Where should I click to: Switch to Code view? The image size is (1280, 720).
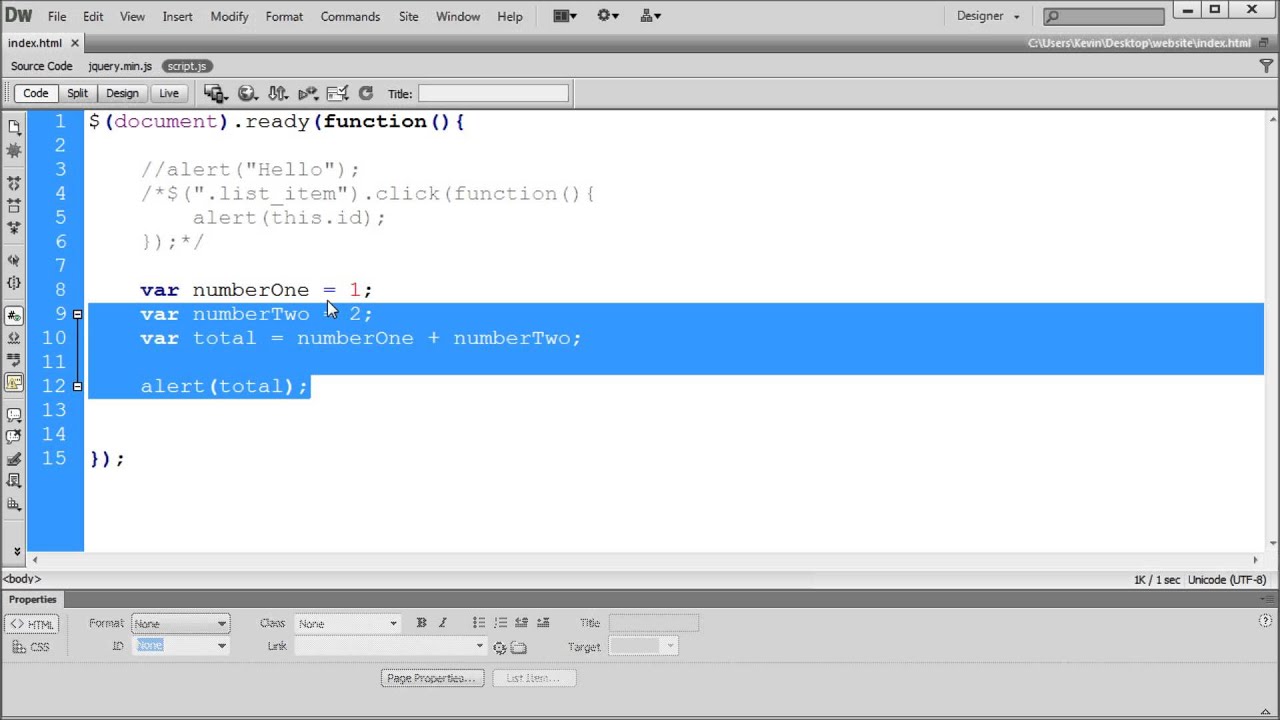(36, 93)
